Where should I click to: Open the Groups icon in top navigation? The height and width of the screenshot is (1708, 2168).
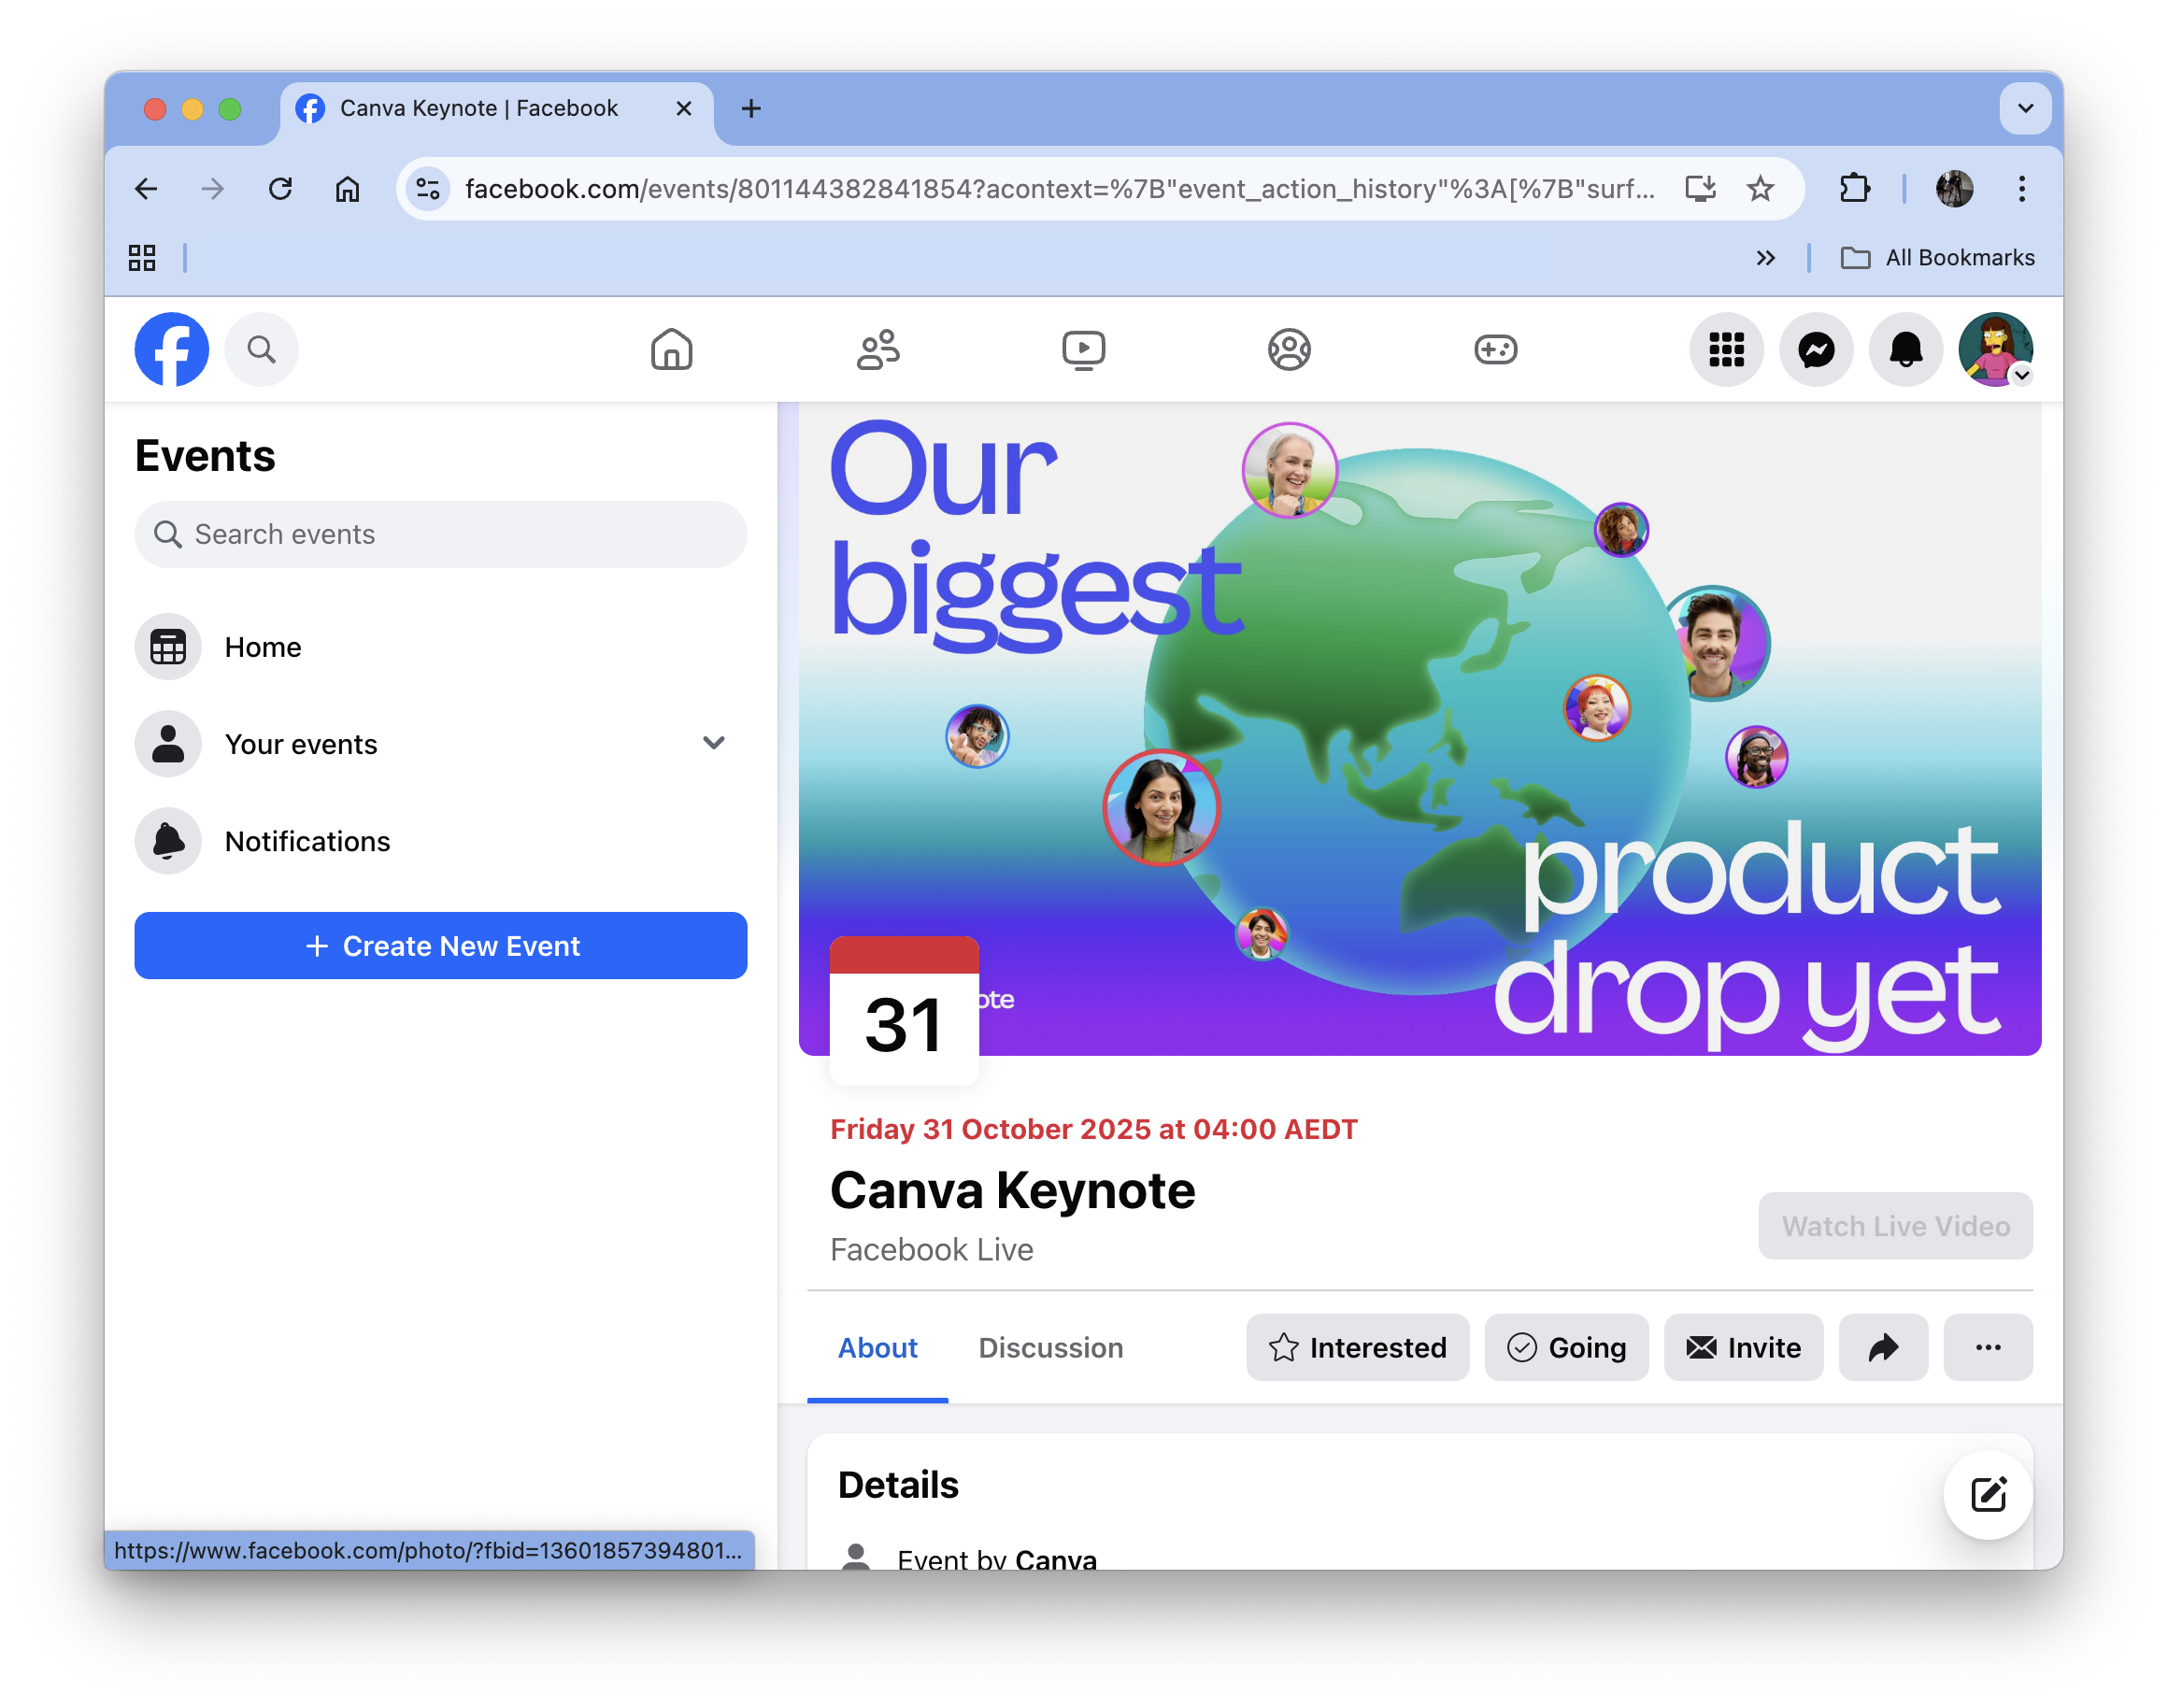1290,349
